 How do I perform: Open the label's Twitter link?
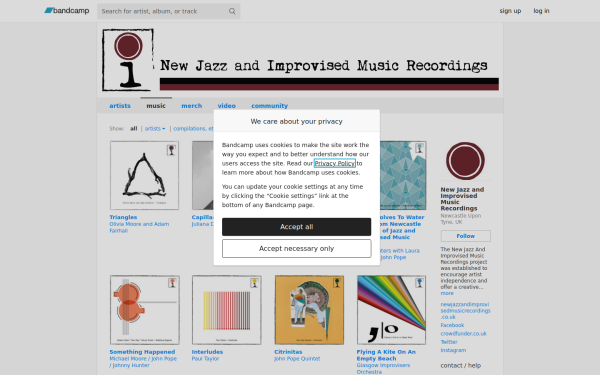(449, 342)
